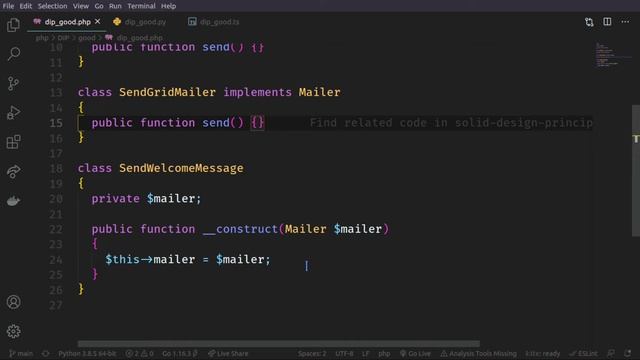This screenshot has height=360, width=640.
Task: Click the __construct method name on line 22
Action: tap(240, 229)
